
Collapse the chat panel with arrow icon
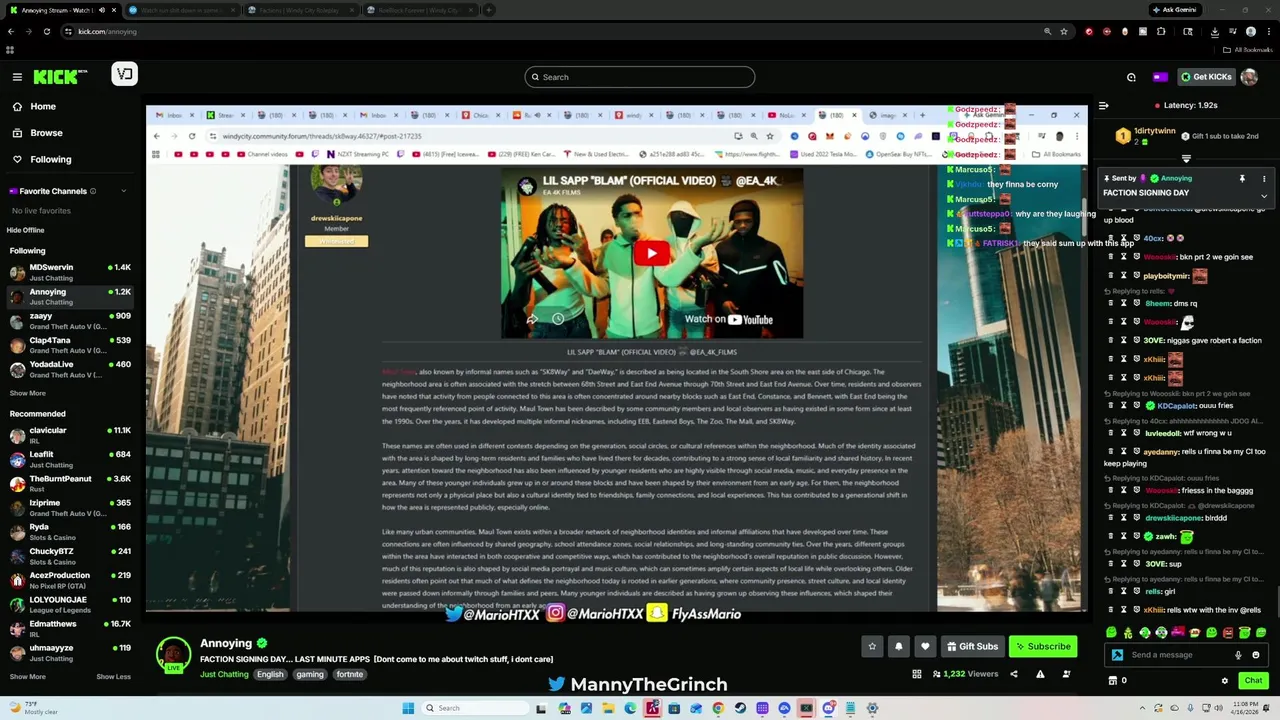click(x=1103, y=105)
